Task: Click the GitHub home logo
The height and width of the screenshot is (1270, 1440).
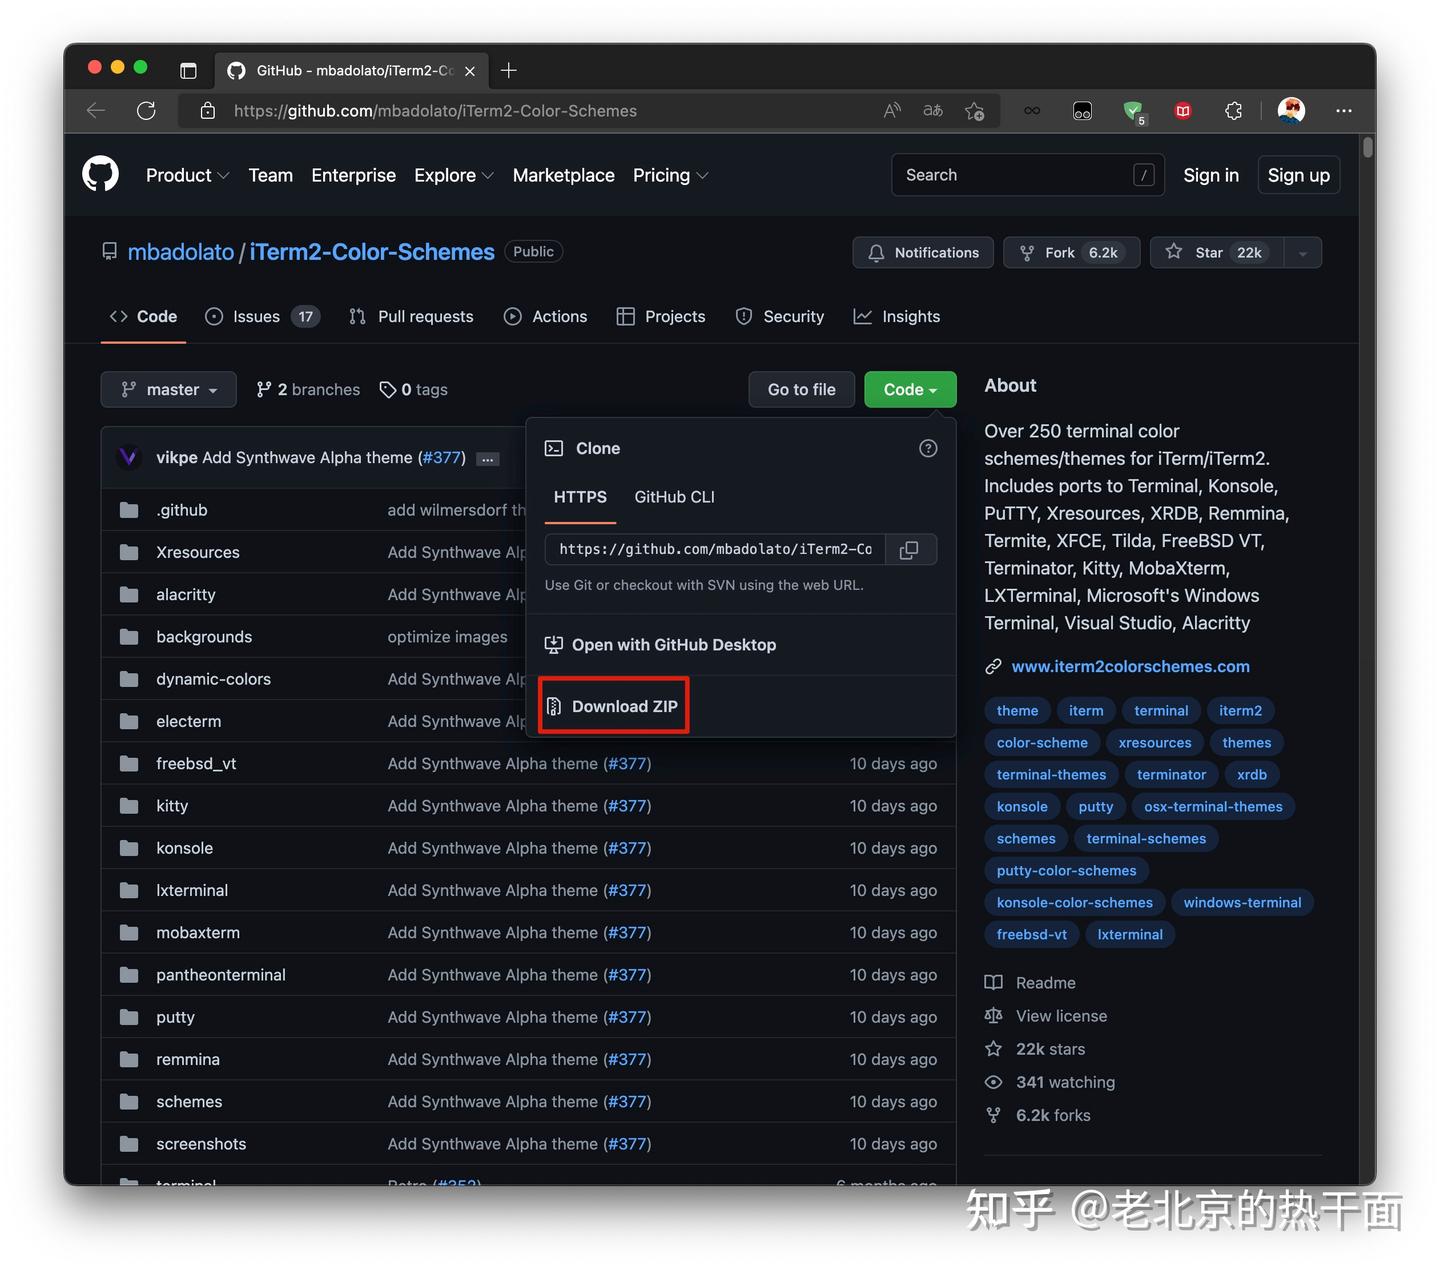Action: pyautogui.click(x=100, y=174)
